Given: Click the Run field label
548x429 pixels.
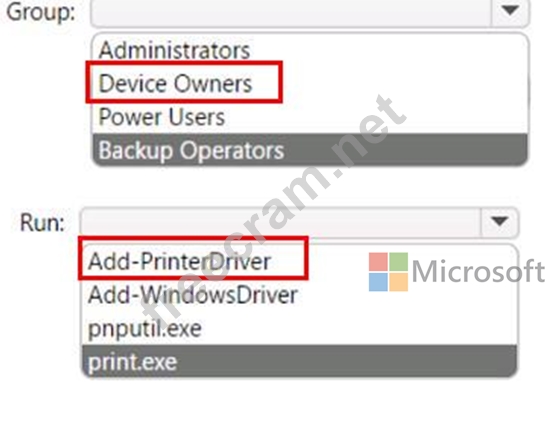Looking at the screenshot, I should (42, 223).
